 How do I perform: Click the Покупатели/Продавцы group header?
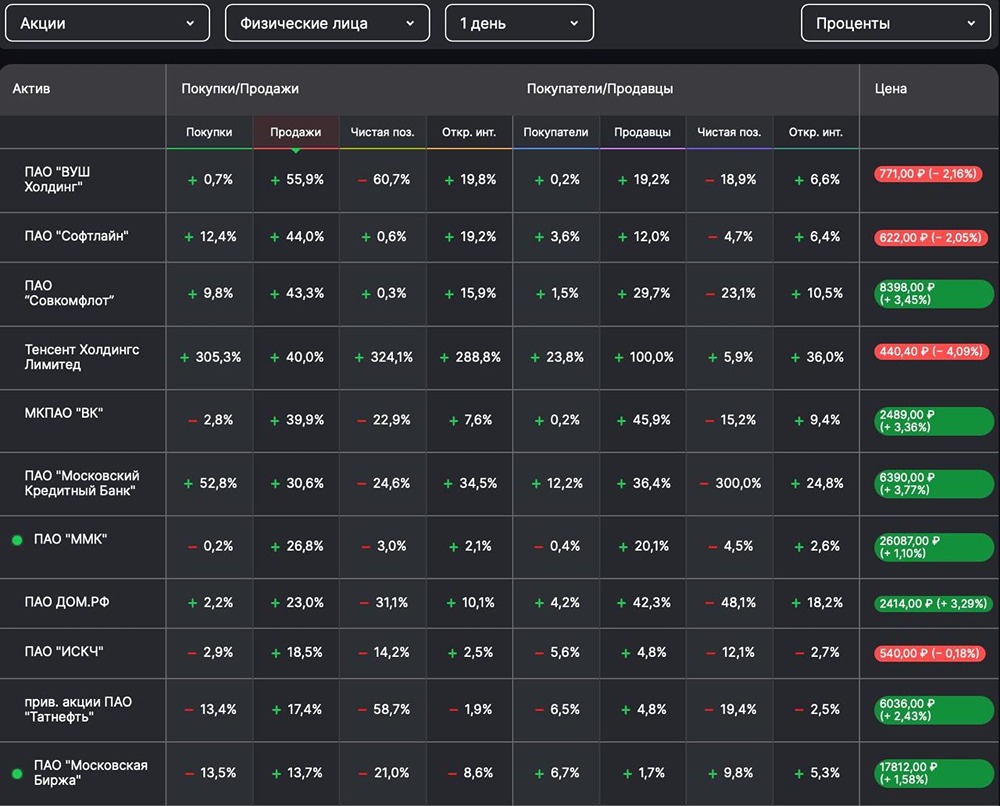(599, 89)
